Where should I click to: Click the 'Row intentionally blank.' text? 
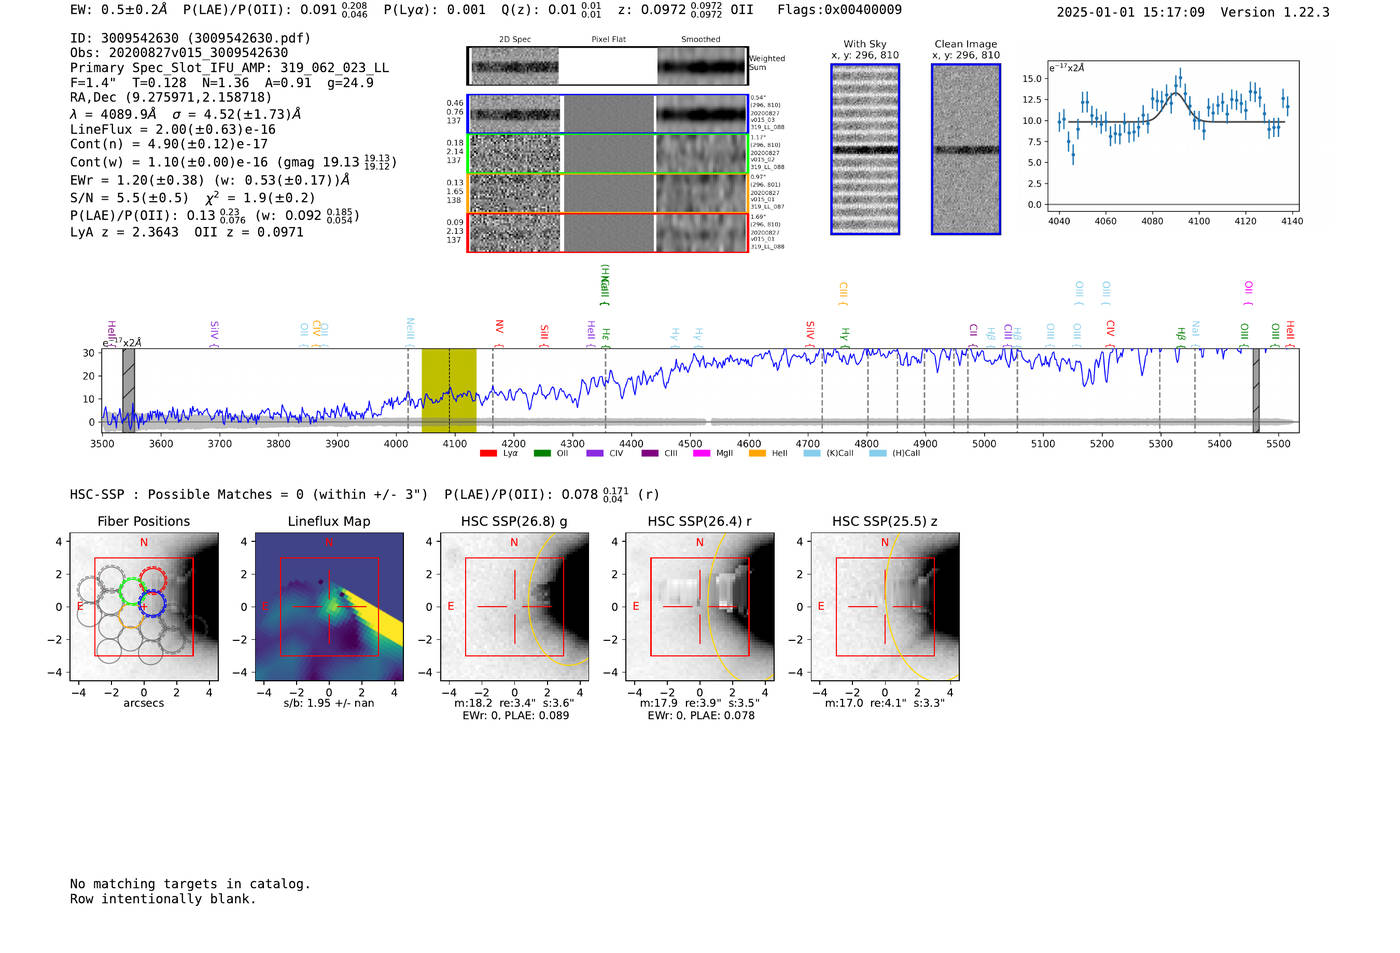pyautogui.click(x=163, y=899)
